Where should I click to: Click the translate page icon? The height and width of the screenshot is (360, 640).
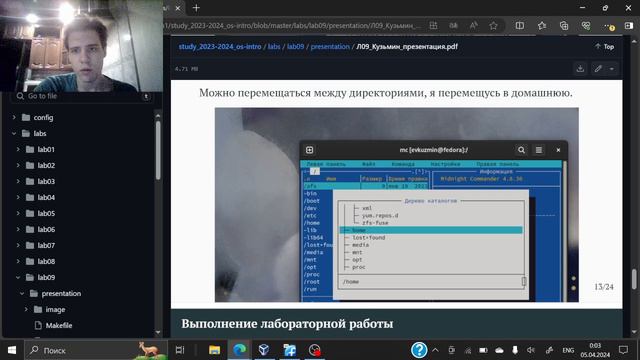(x=453, y=25)
